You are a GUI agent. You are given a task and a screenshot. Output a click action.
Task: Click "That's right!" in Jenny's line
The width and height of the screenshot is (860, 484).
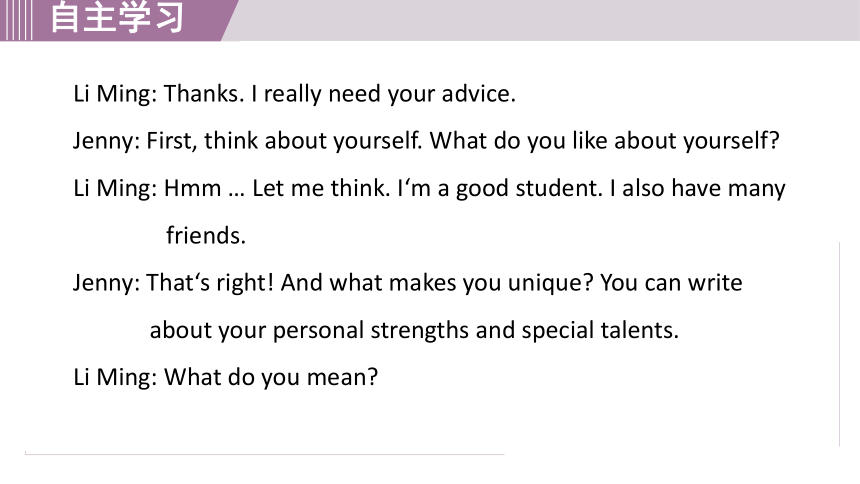(210, 283)
